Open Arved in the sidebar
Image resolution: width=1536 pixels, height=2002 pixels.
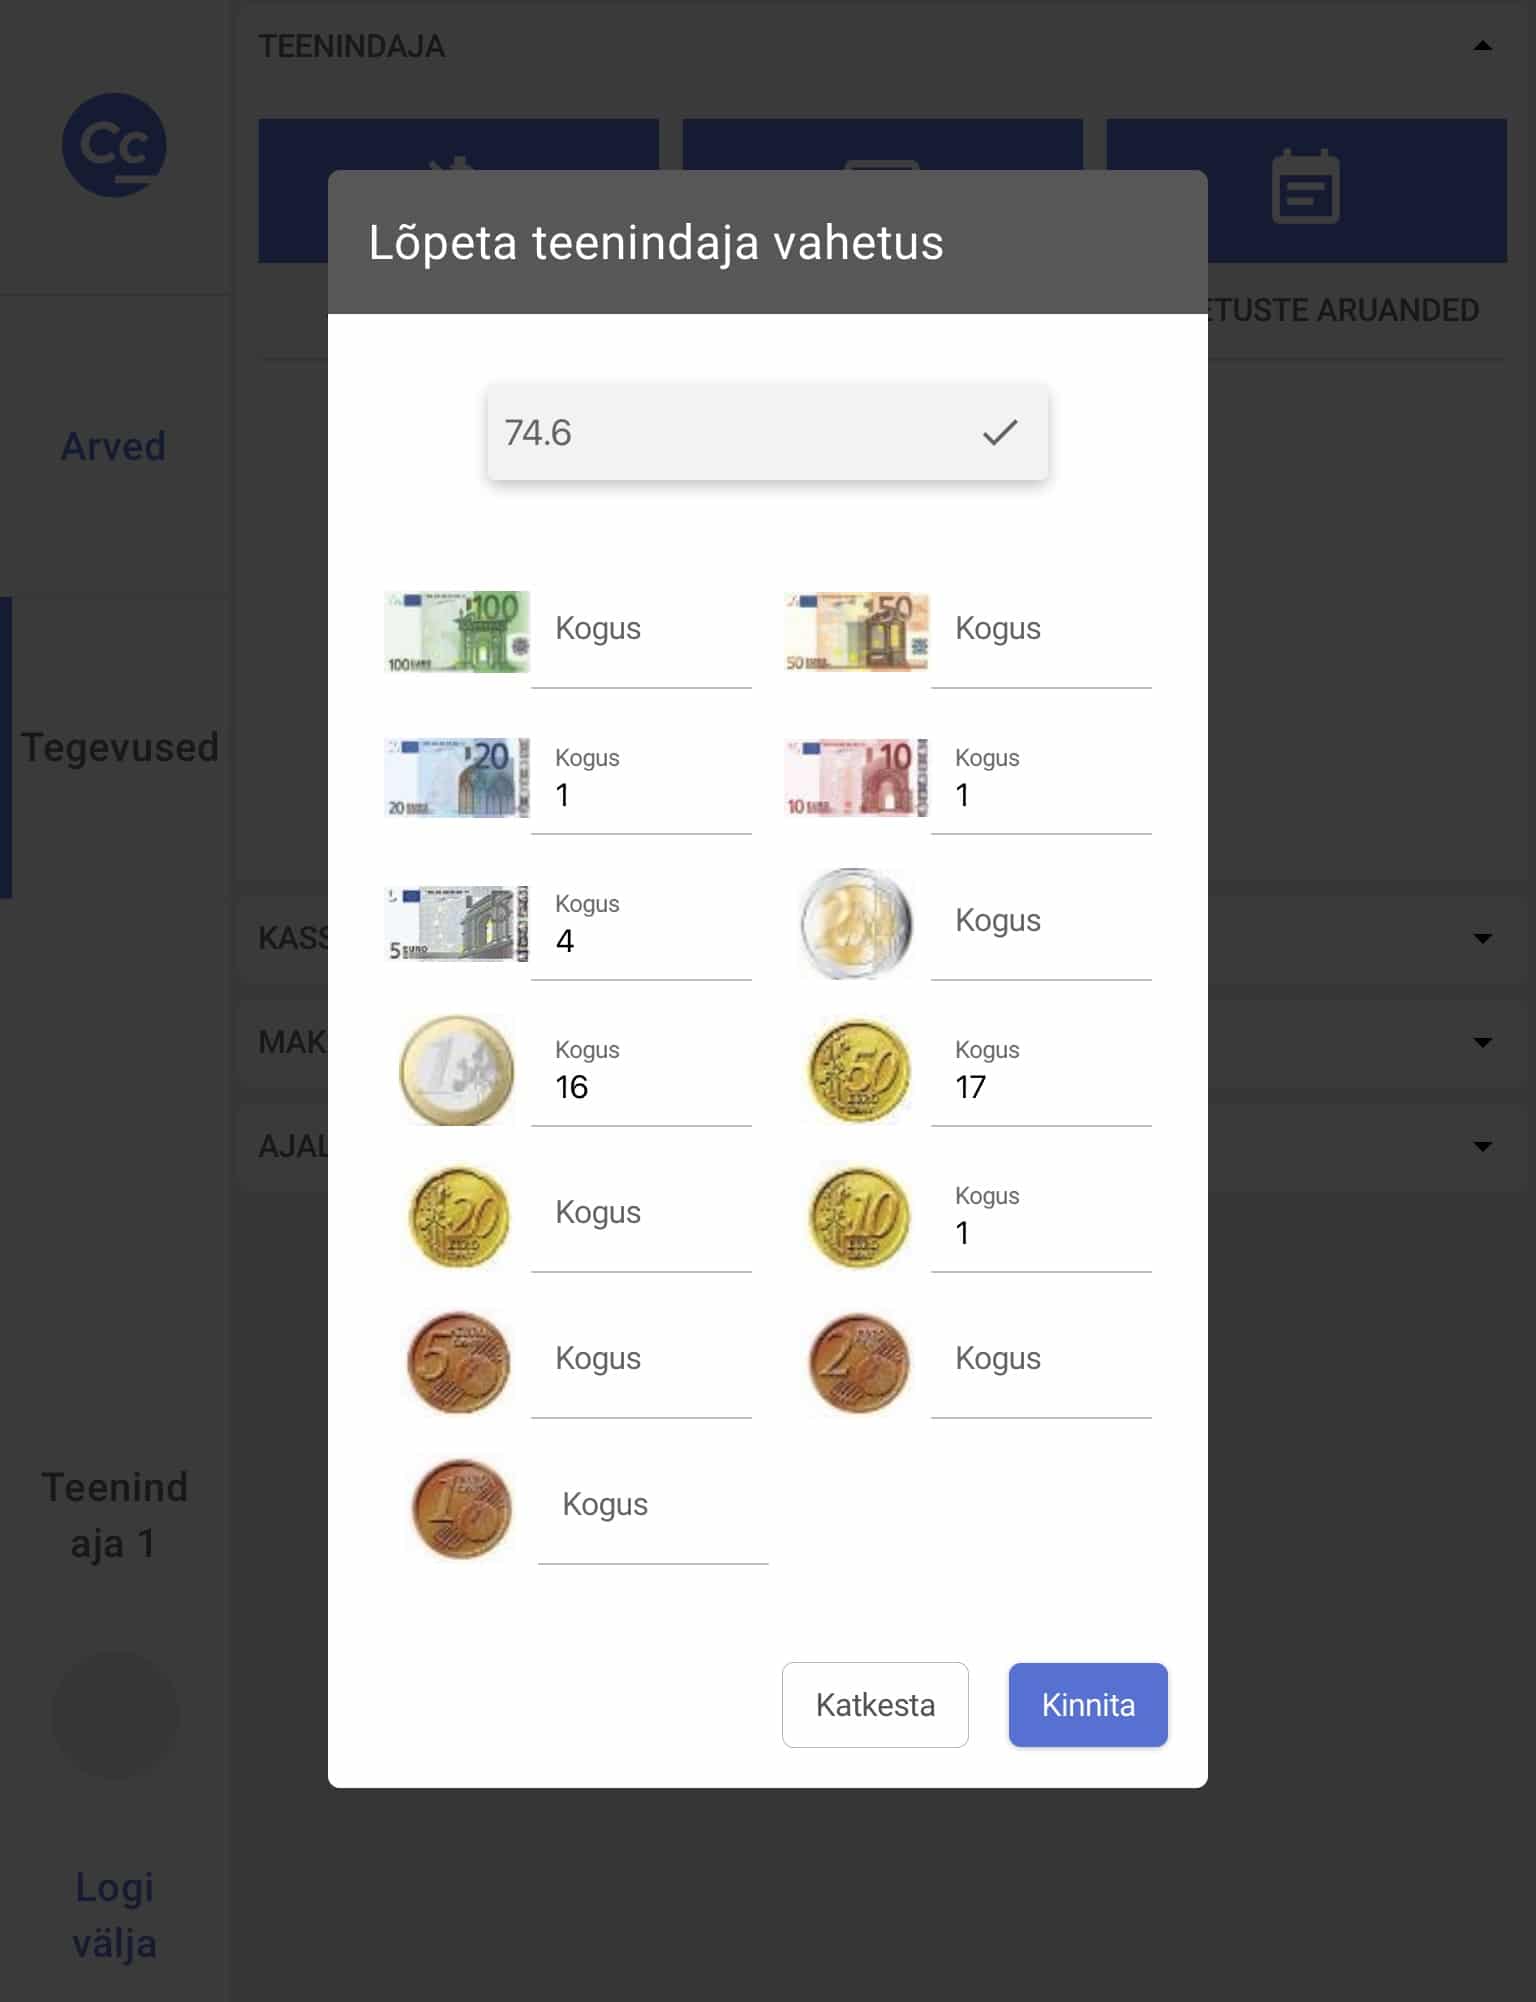pos(114,446)
